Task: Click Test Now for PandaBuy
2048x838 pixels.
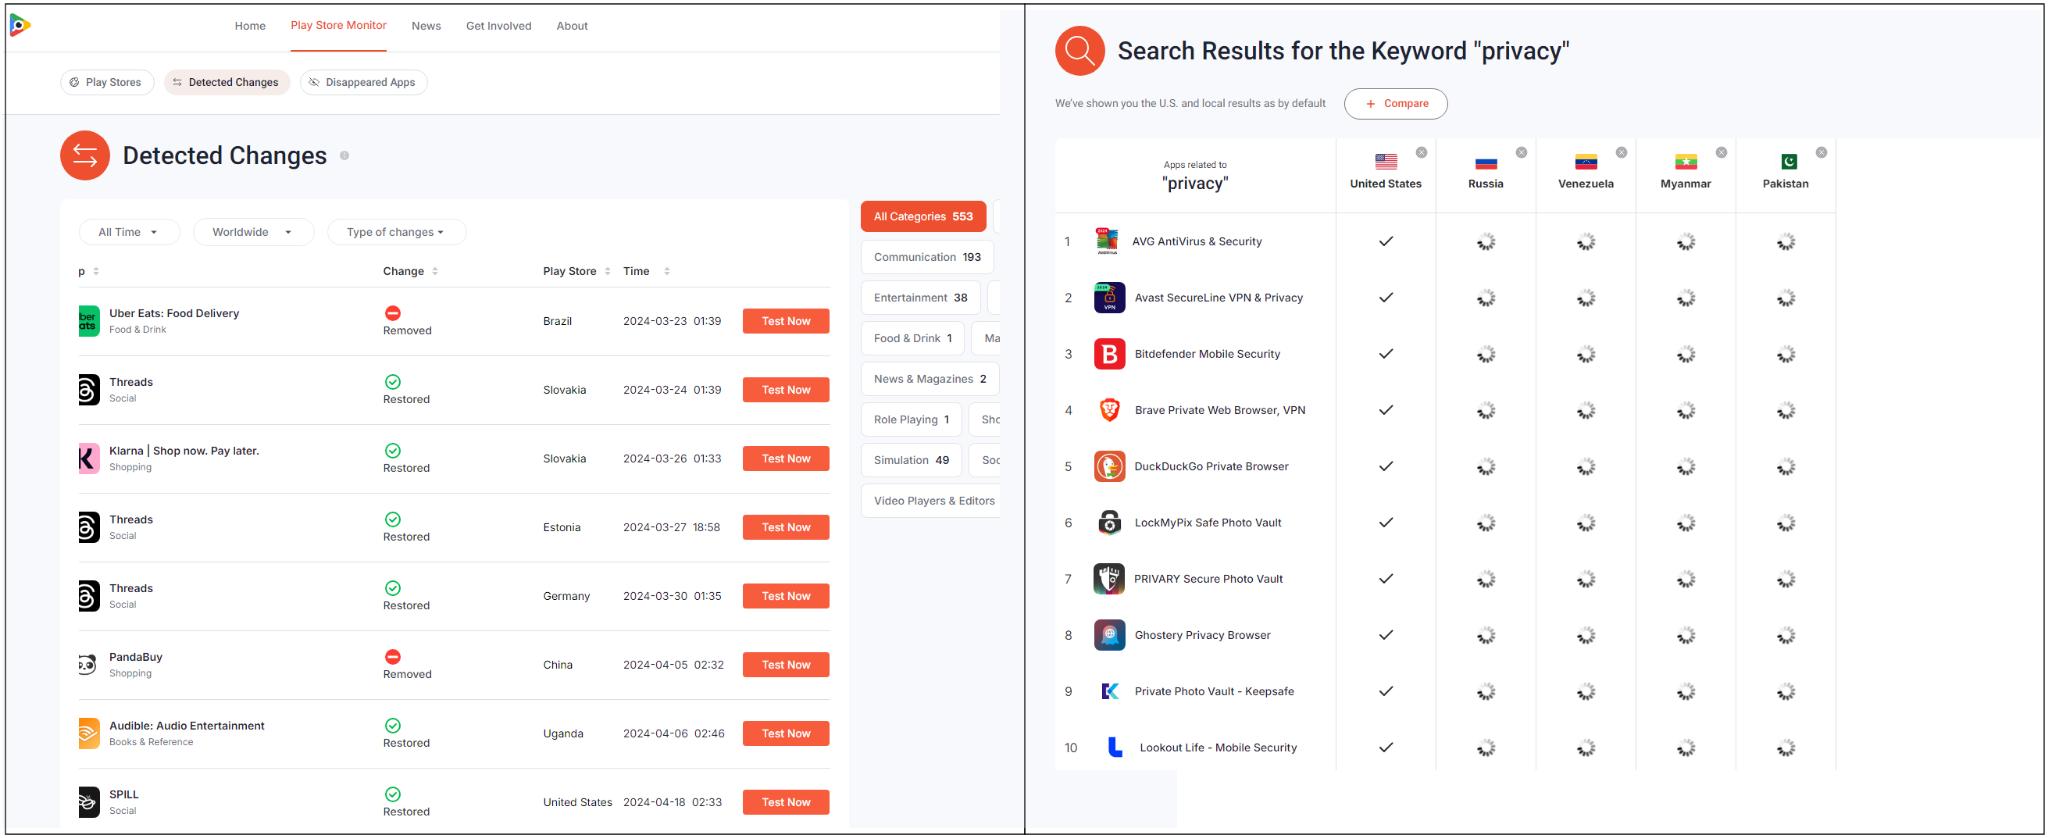Action: [x=786, y=665]
